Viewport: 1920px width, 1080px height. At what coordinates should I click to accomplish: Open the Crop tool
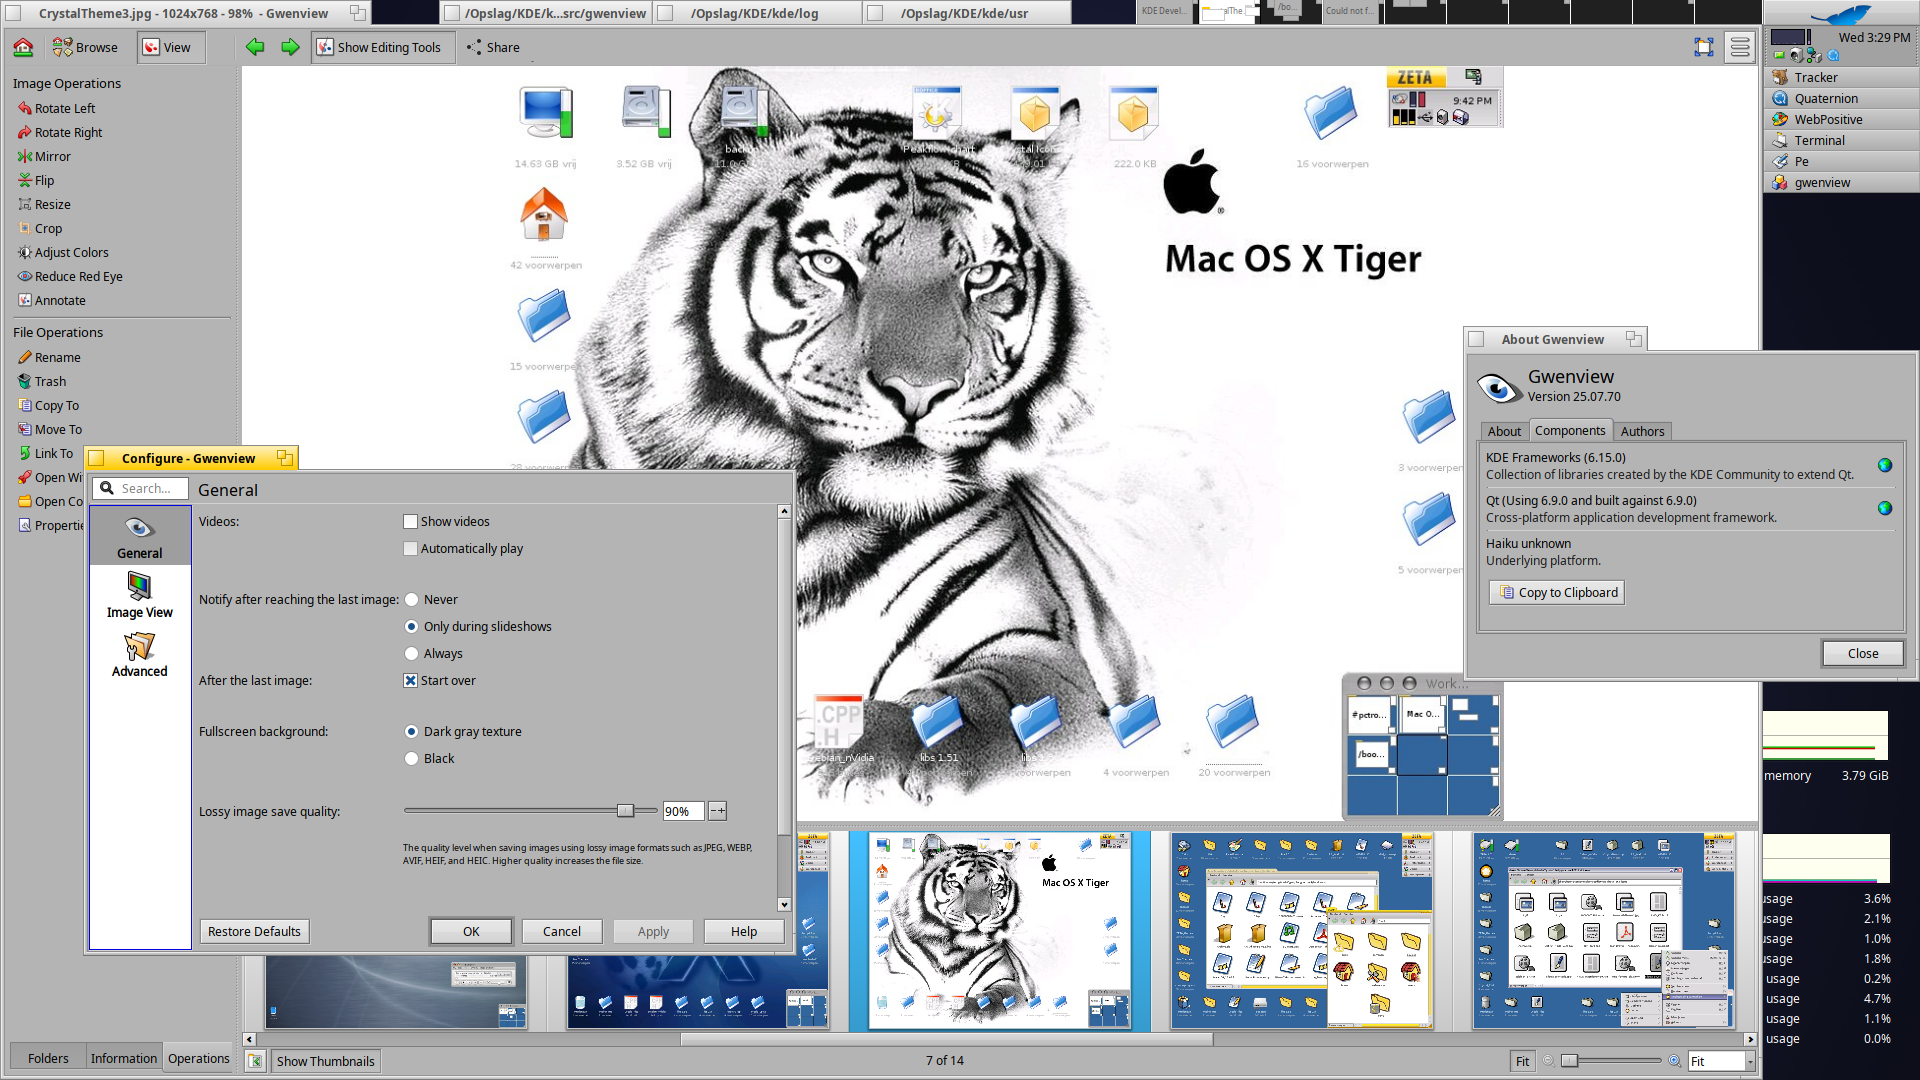pyautogui.click(x=48, y=228)
